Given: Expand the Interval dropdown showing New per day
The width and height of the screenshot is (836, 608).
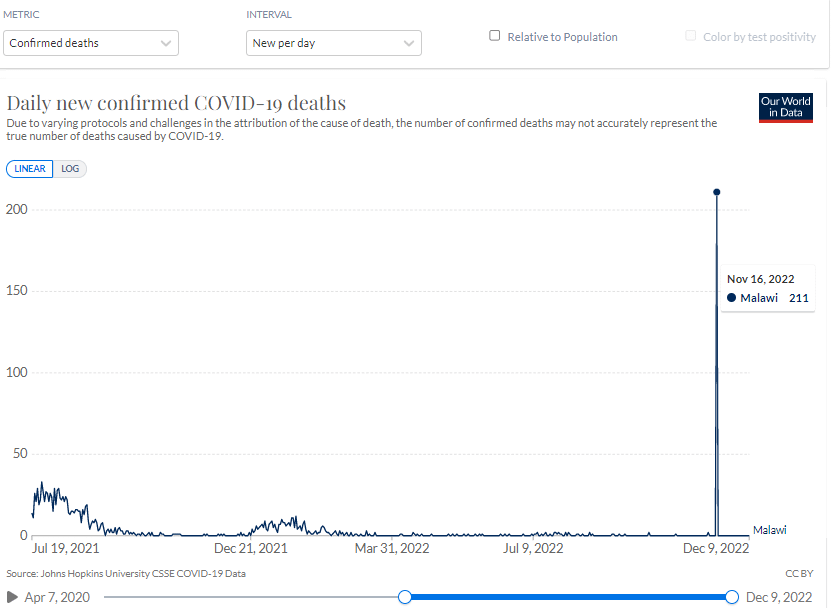Looking at the screenshot, I should pos(333,43).
